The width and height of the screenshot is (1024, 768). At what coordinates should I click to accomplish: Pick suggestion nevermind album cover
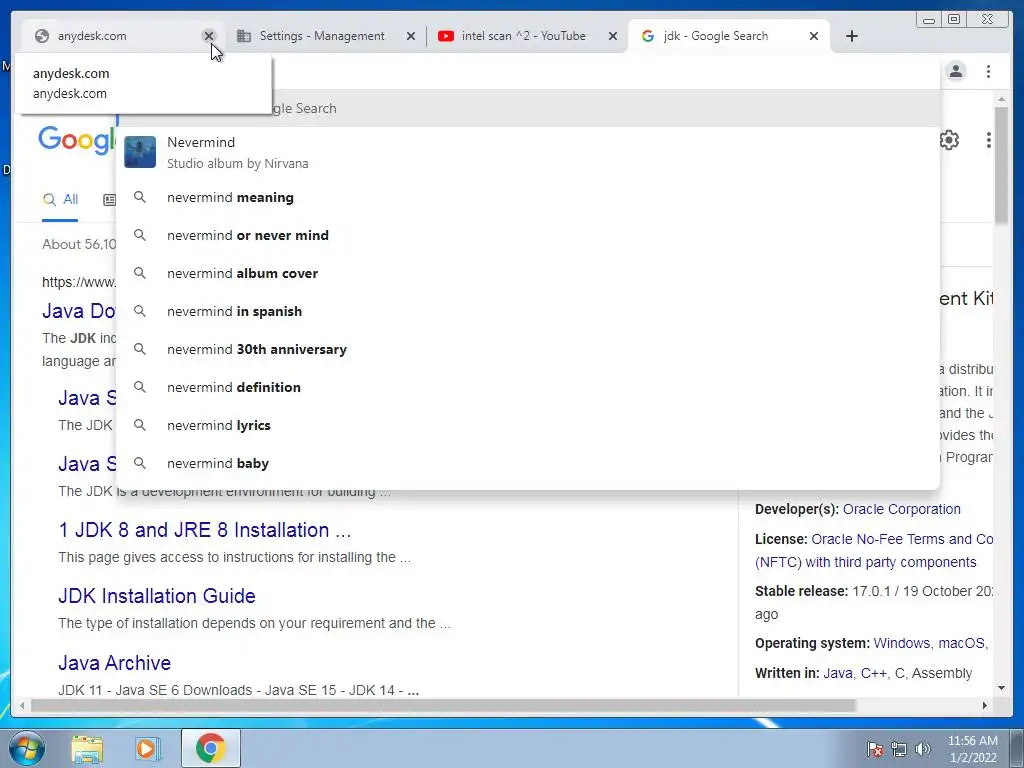(x=528, y=273)
